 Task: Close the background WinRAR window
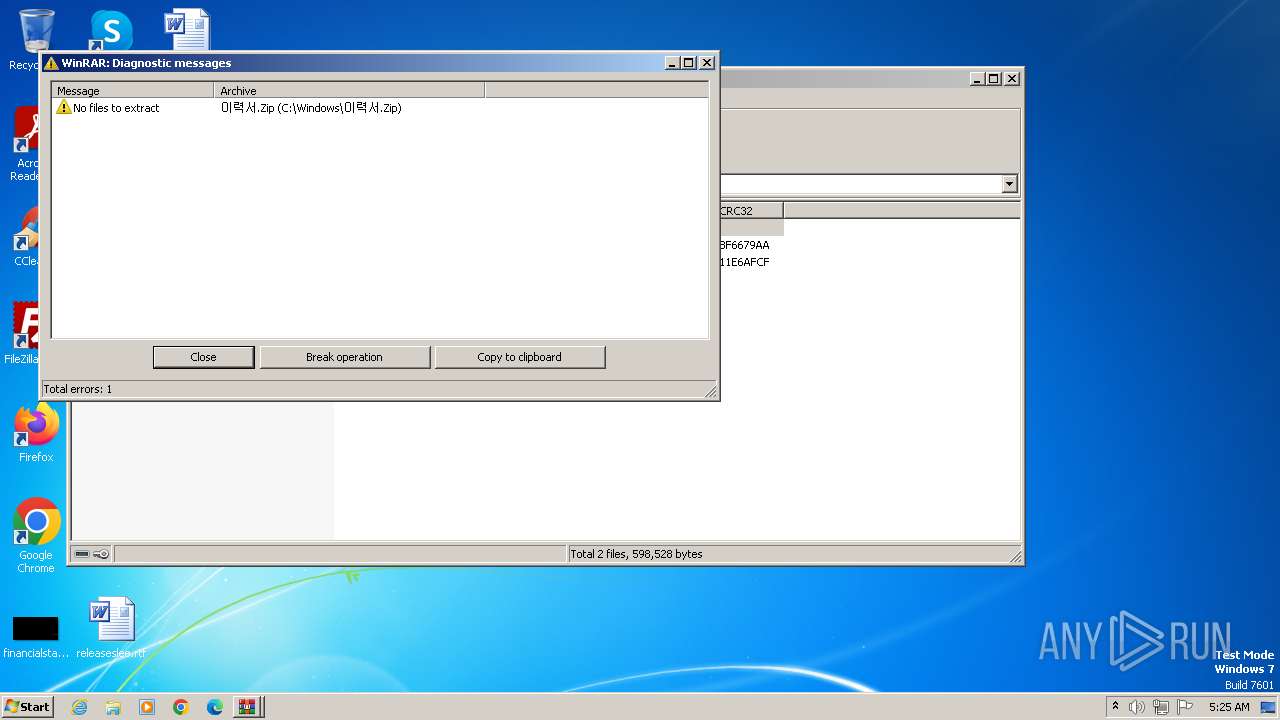[x=1012, y=79]
